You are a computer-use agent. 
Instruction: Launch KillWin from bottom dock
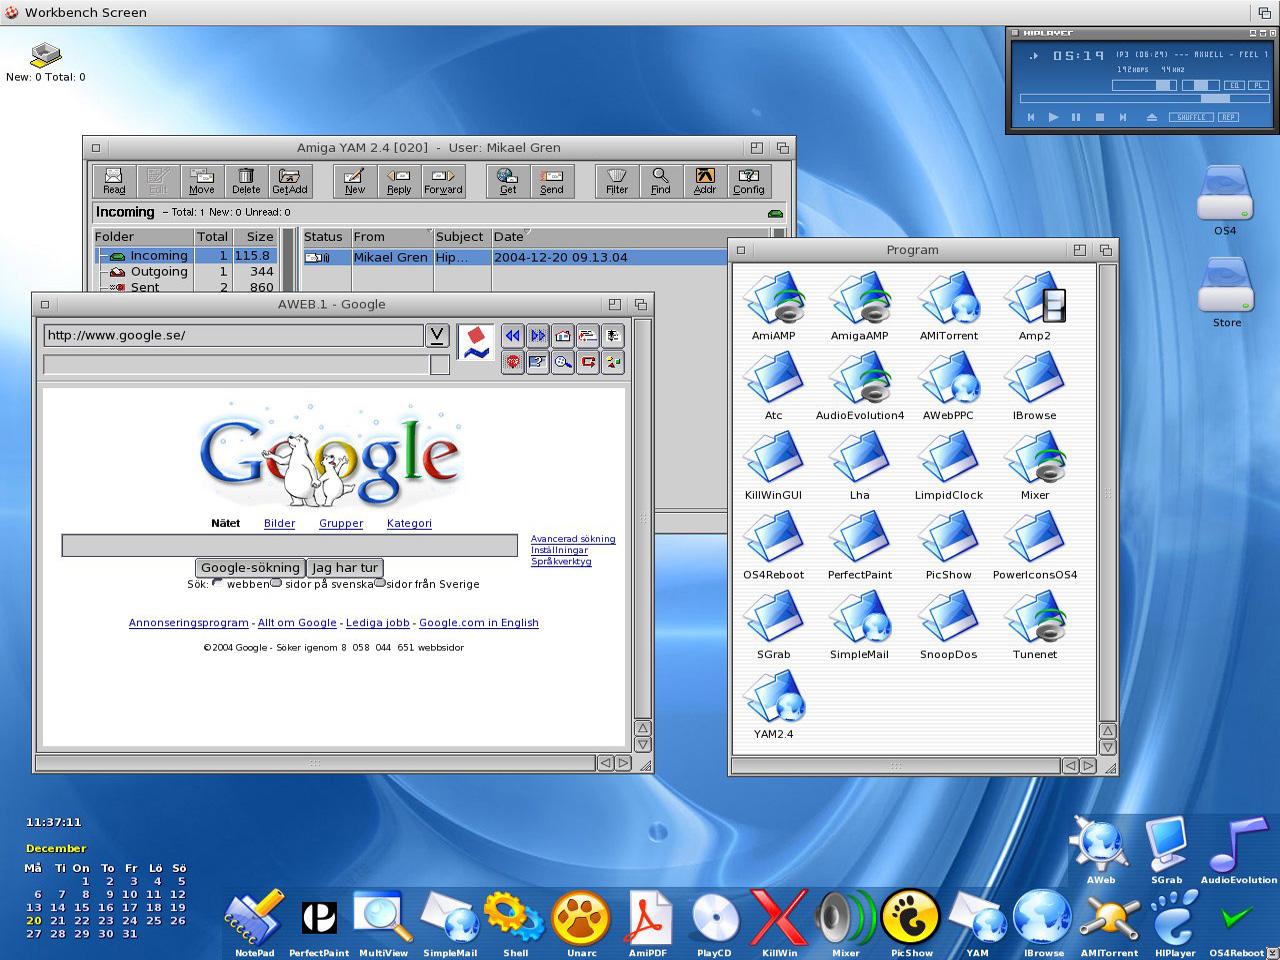point(779,924)
